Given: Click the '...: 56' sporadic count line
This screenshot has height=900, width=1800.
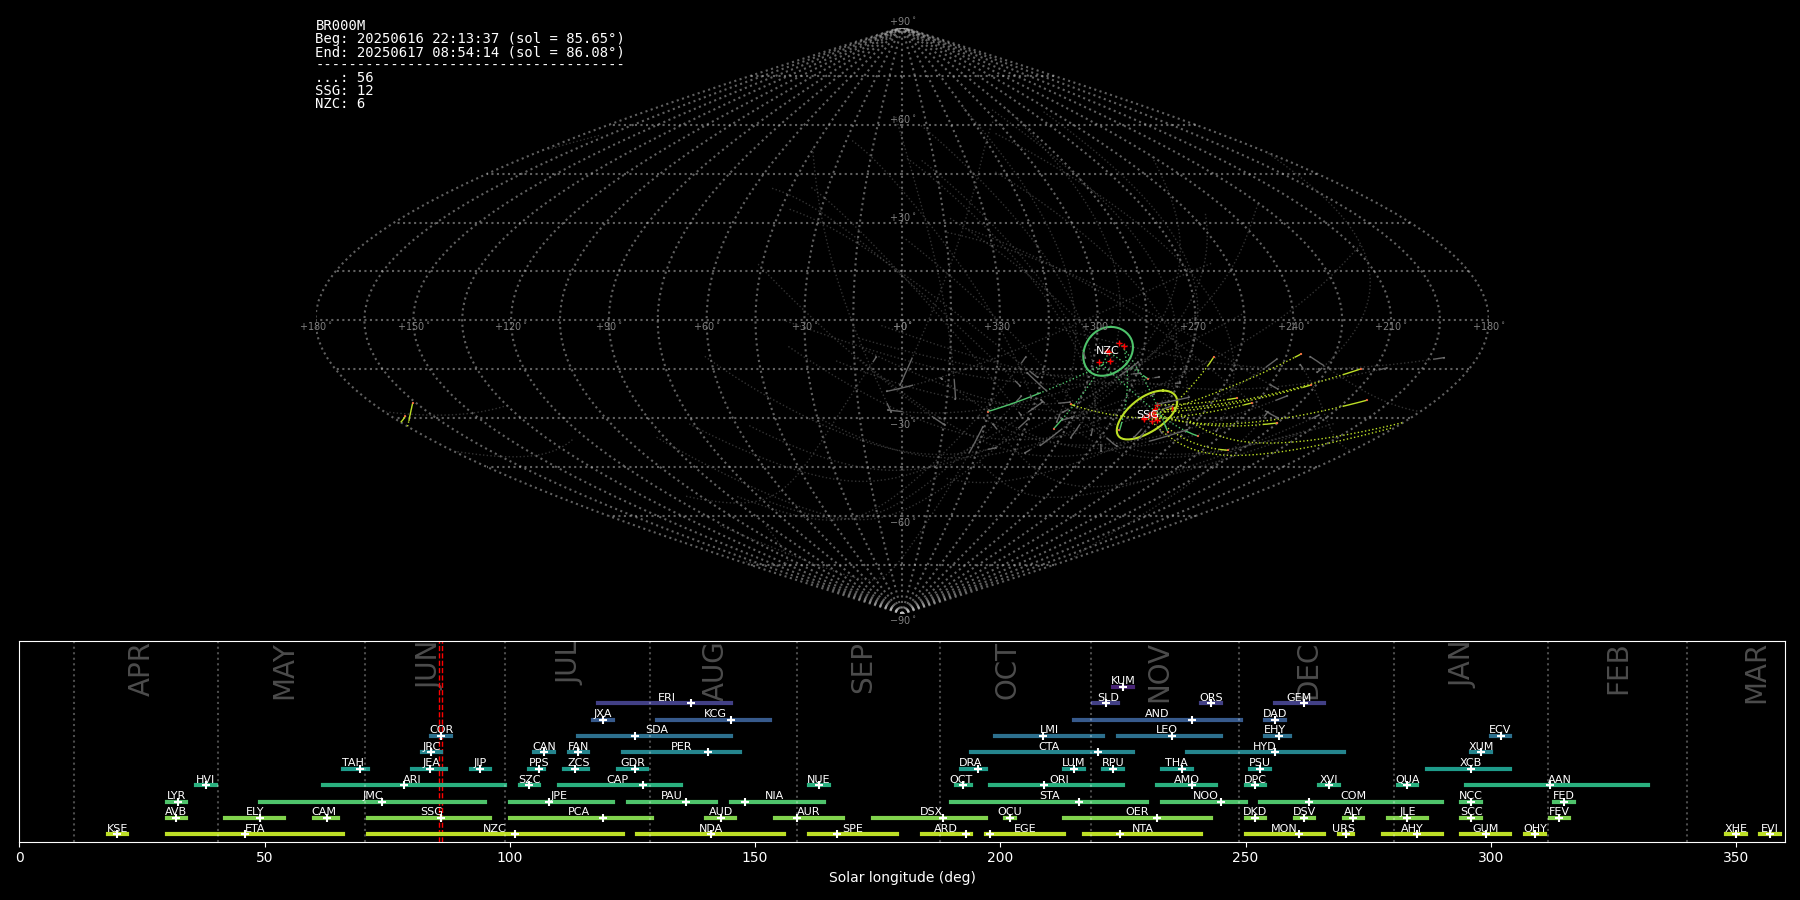Looking at the screenshot, I should [x=344, y=78].
